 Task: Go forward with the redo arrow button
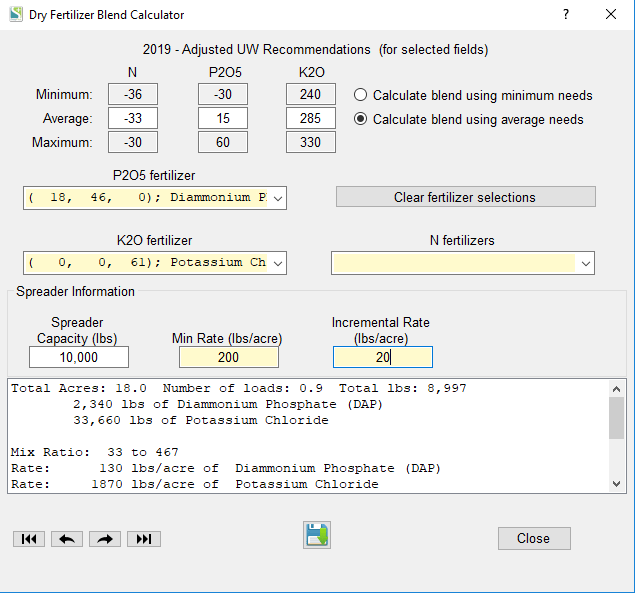click(x=105, y=539)
